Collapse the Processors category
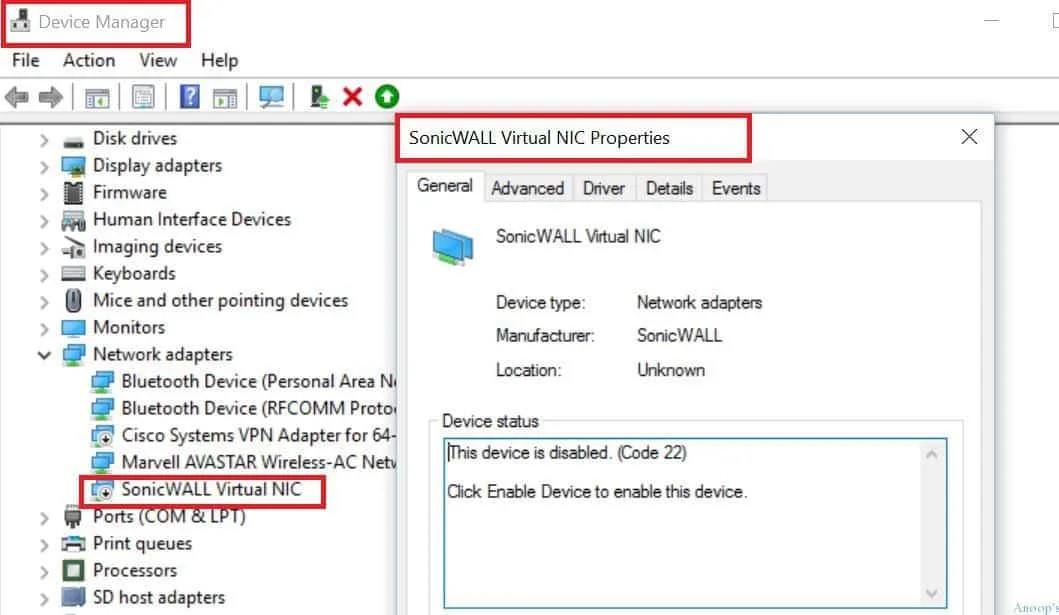Screen dimensions: 1059x615 tap(44, 570)
